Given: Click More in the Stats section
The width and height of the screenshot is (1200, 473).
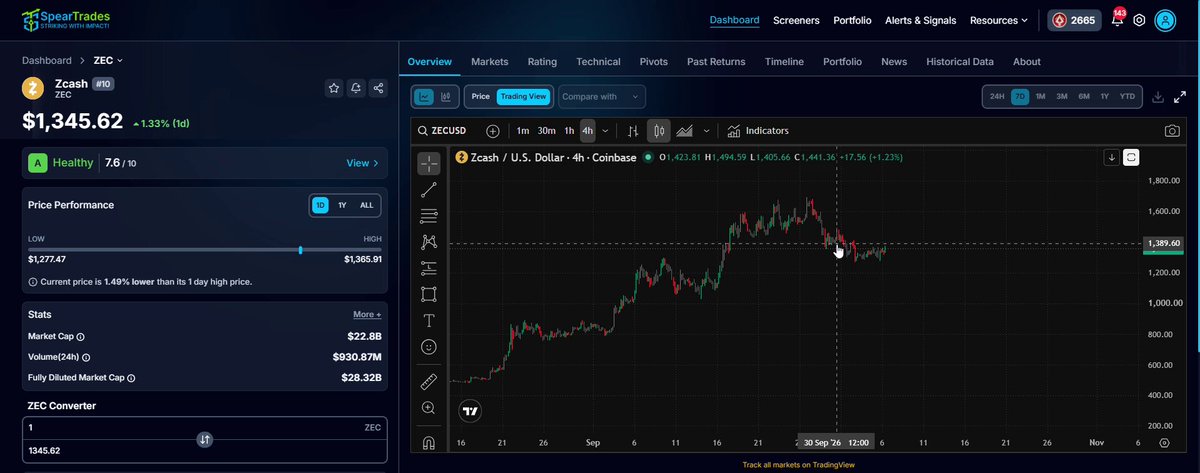Looking at the screenshot, I should click(x=367, y=314).
